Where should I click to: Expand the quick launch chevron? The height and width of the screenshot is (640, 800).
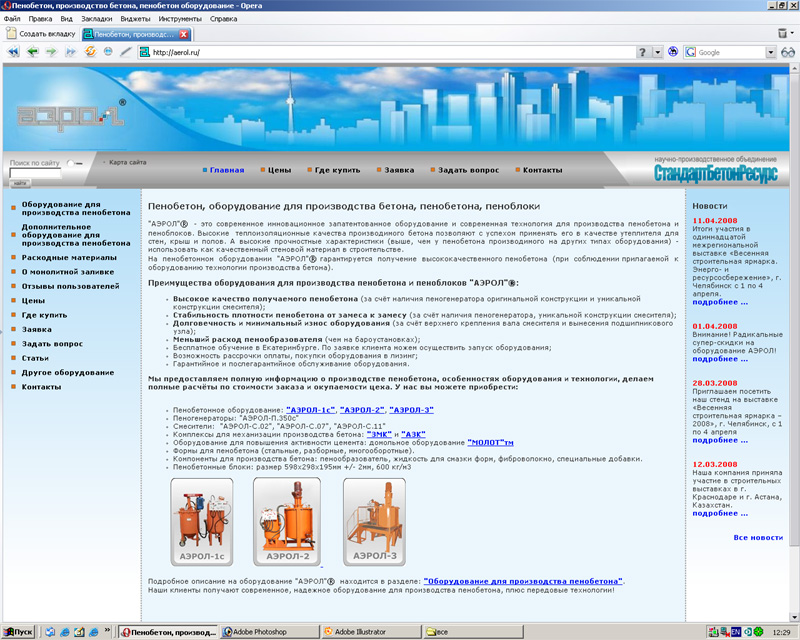[107, 631]
